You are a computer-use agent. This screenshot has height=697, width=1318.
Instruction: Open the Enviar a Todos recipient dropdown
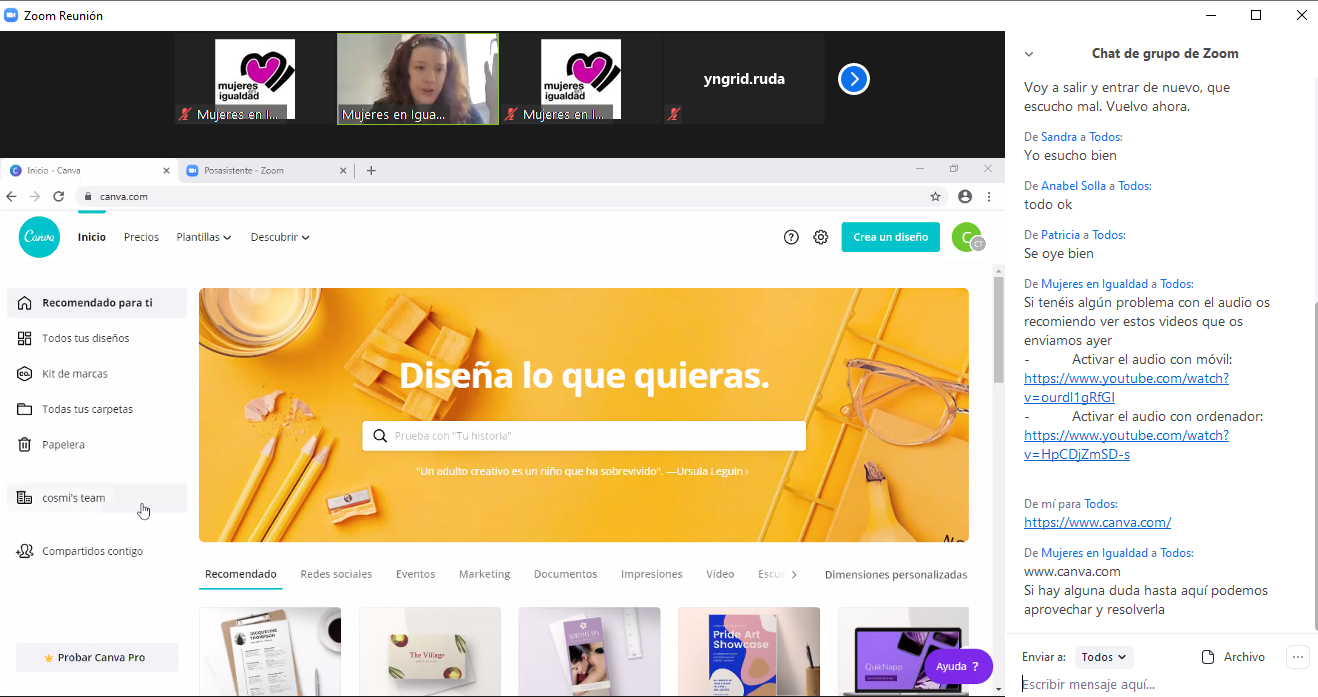1104,657
